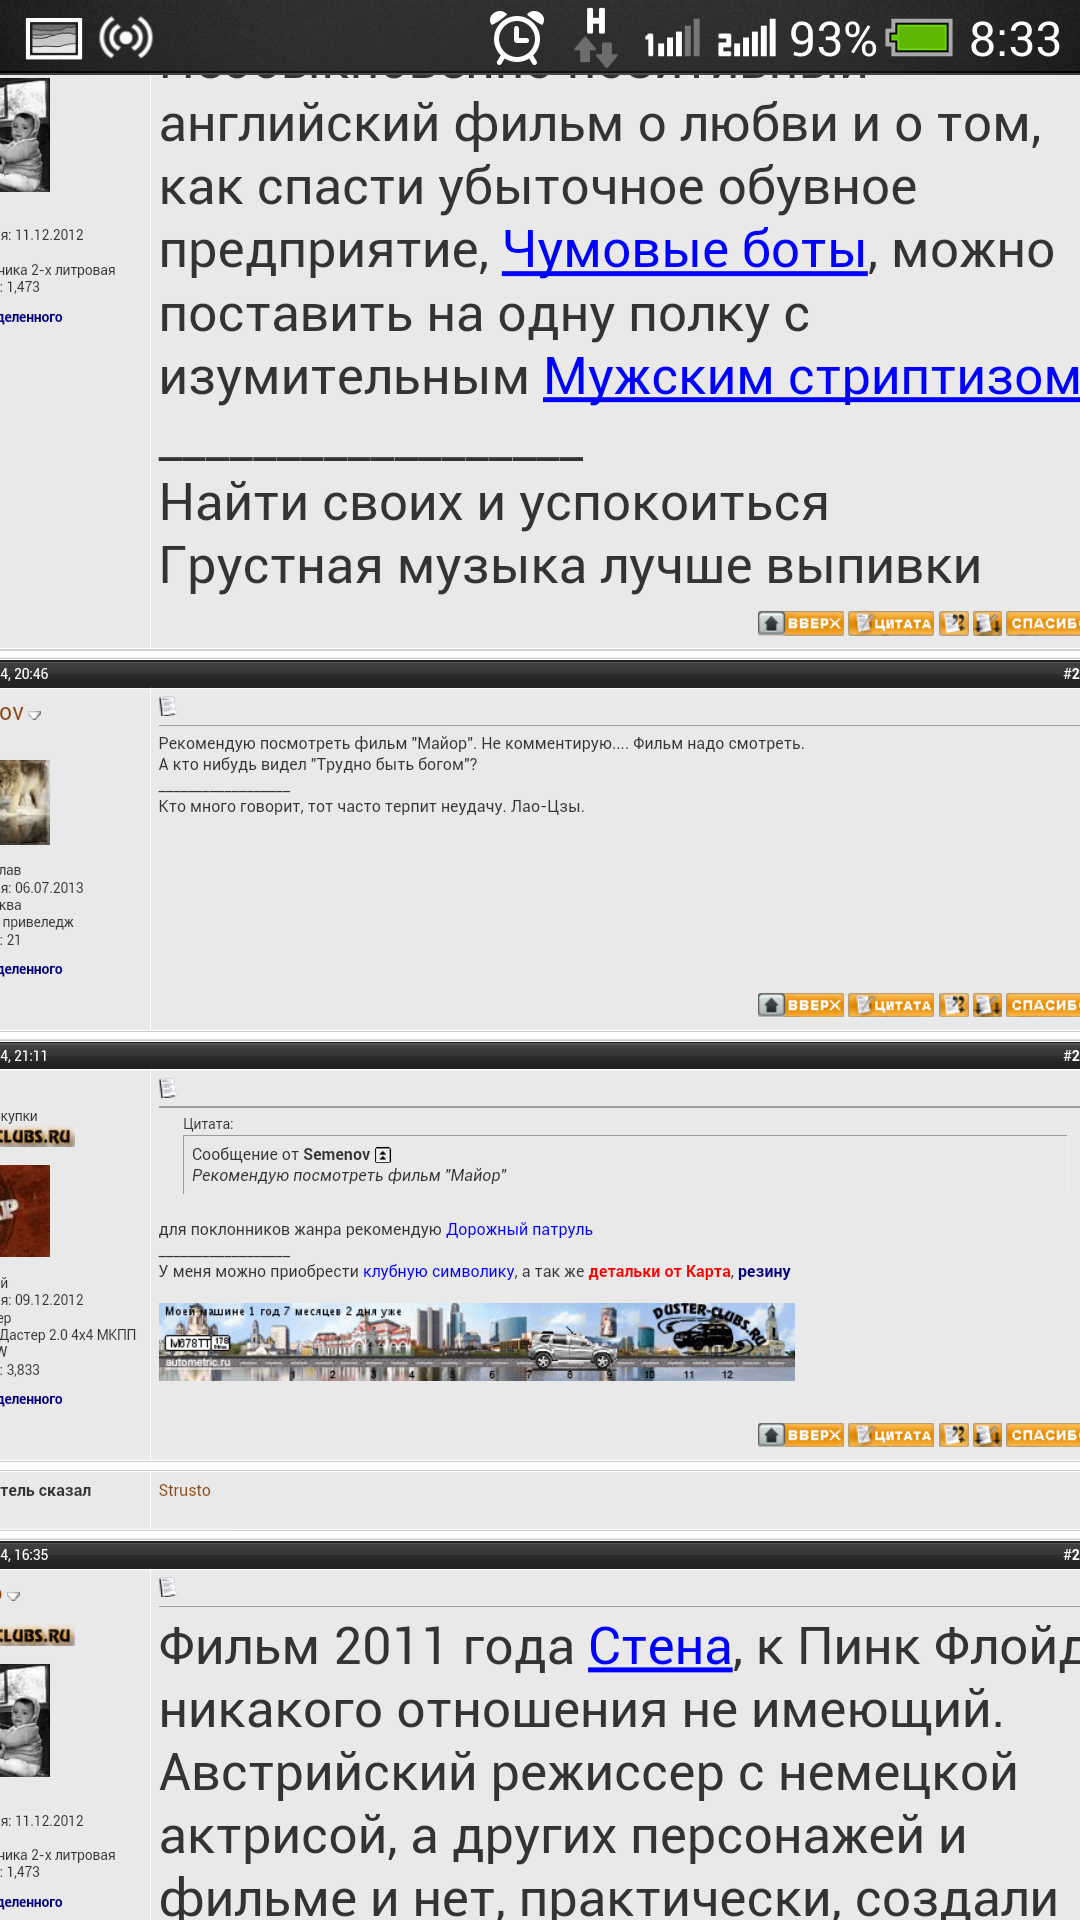The height and width of the screenshot is (1920, 1080).
Task: Open the alarm clock status bar icon
Action: click(517, 38)
